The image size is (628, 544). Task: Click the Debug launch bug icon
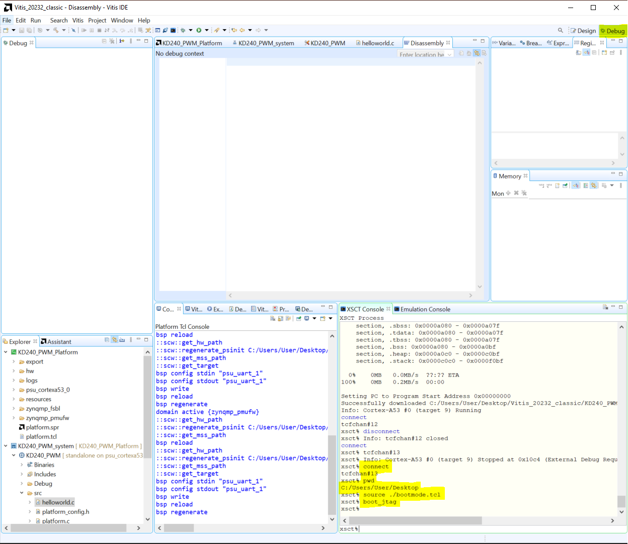(182, 30)
